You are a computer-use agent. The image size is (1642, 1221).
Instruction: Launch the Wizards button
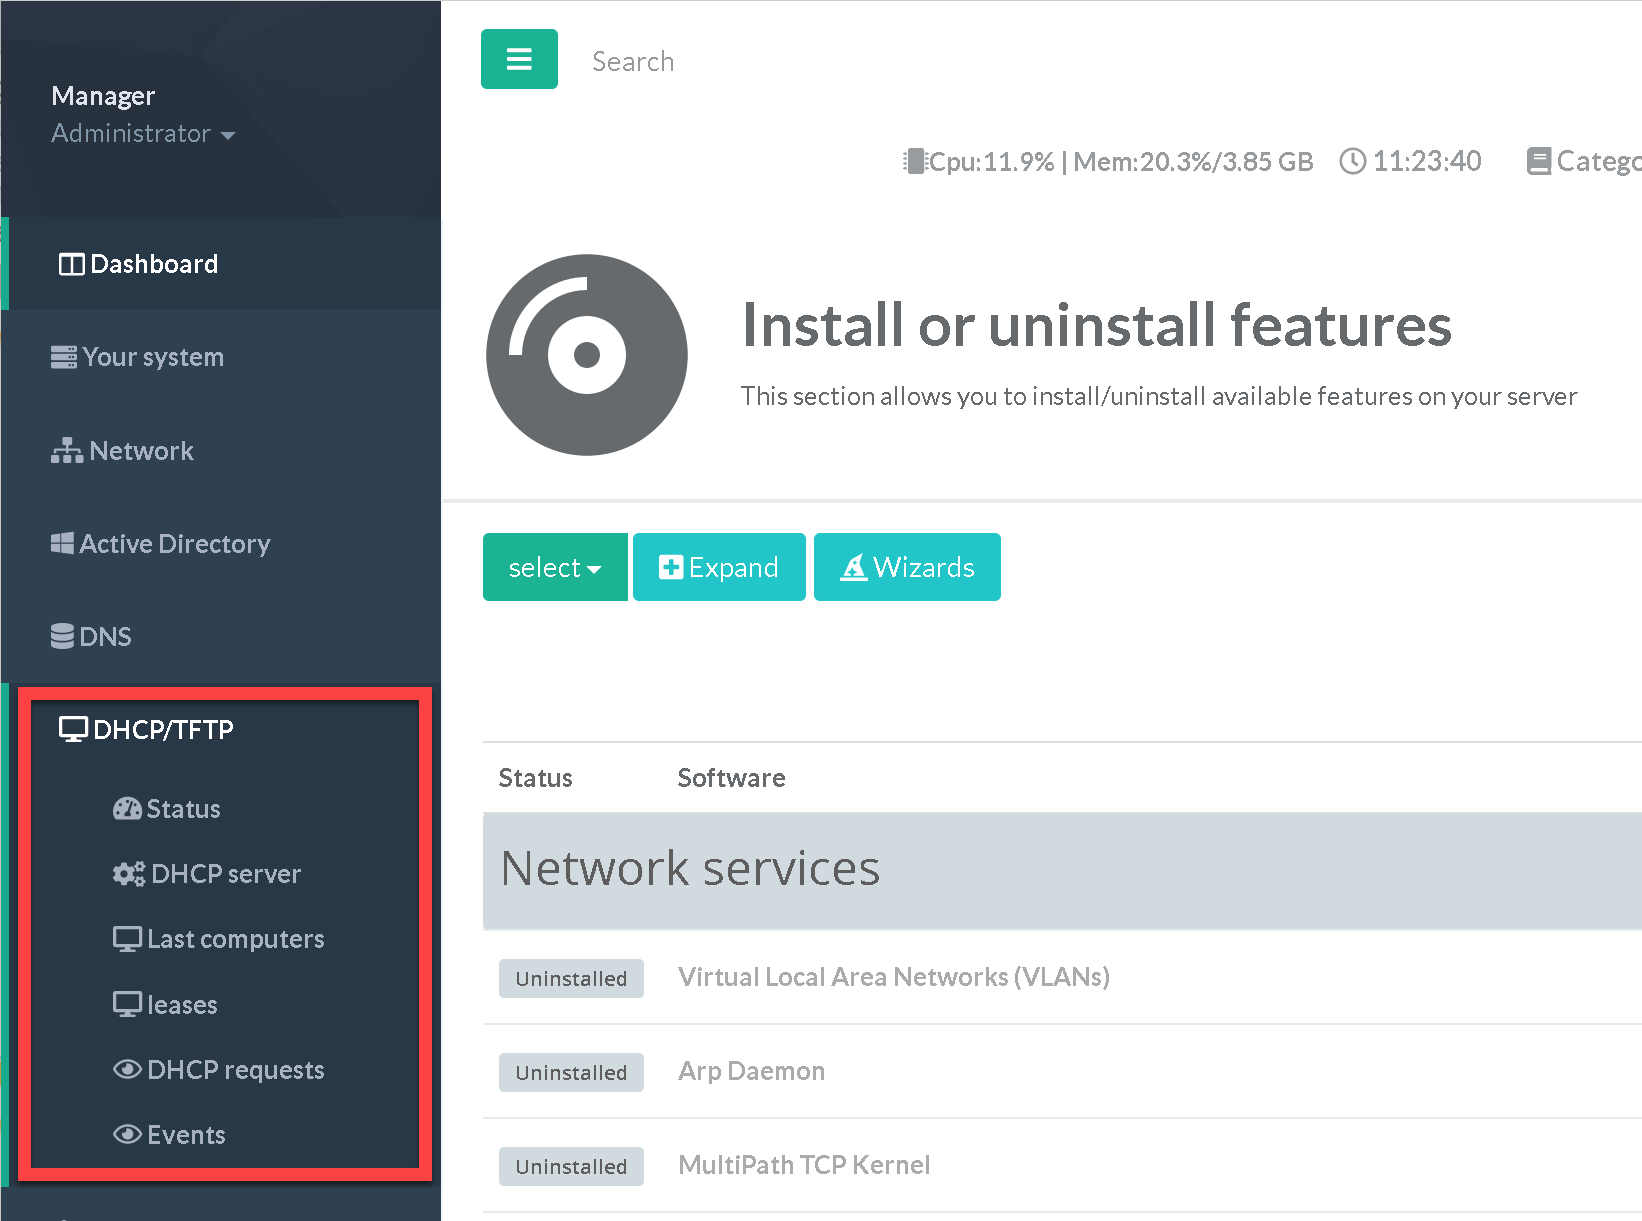[x=907, y=567]
